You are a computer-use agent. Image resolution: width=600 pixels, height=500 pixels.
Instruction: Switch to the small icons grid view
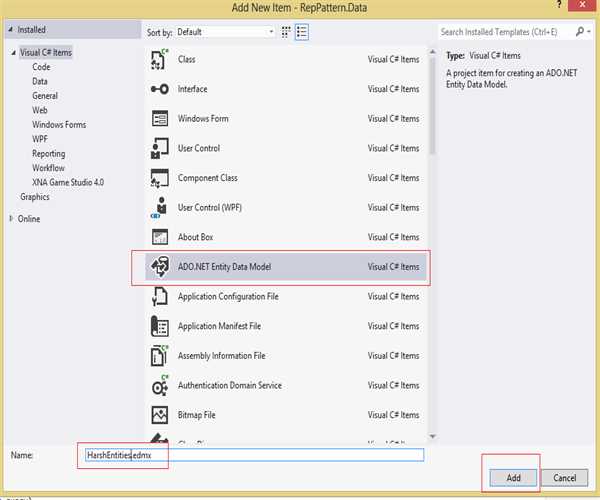[x=287, y=32]
